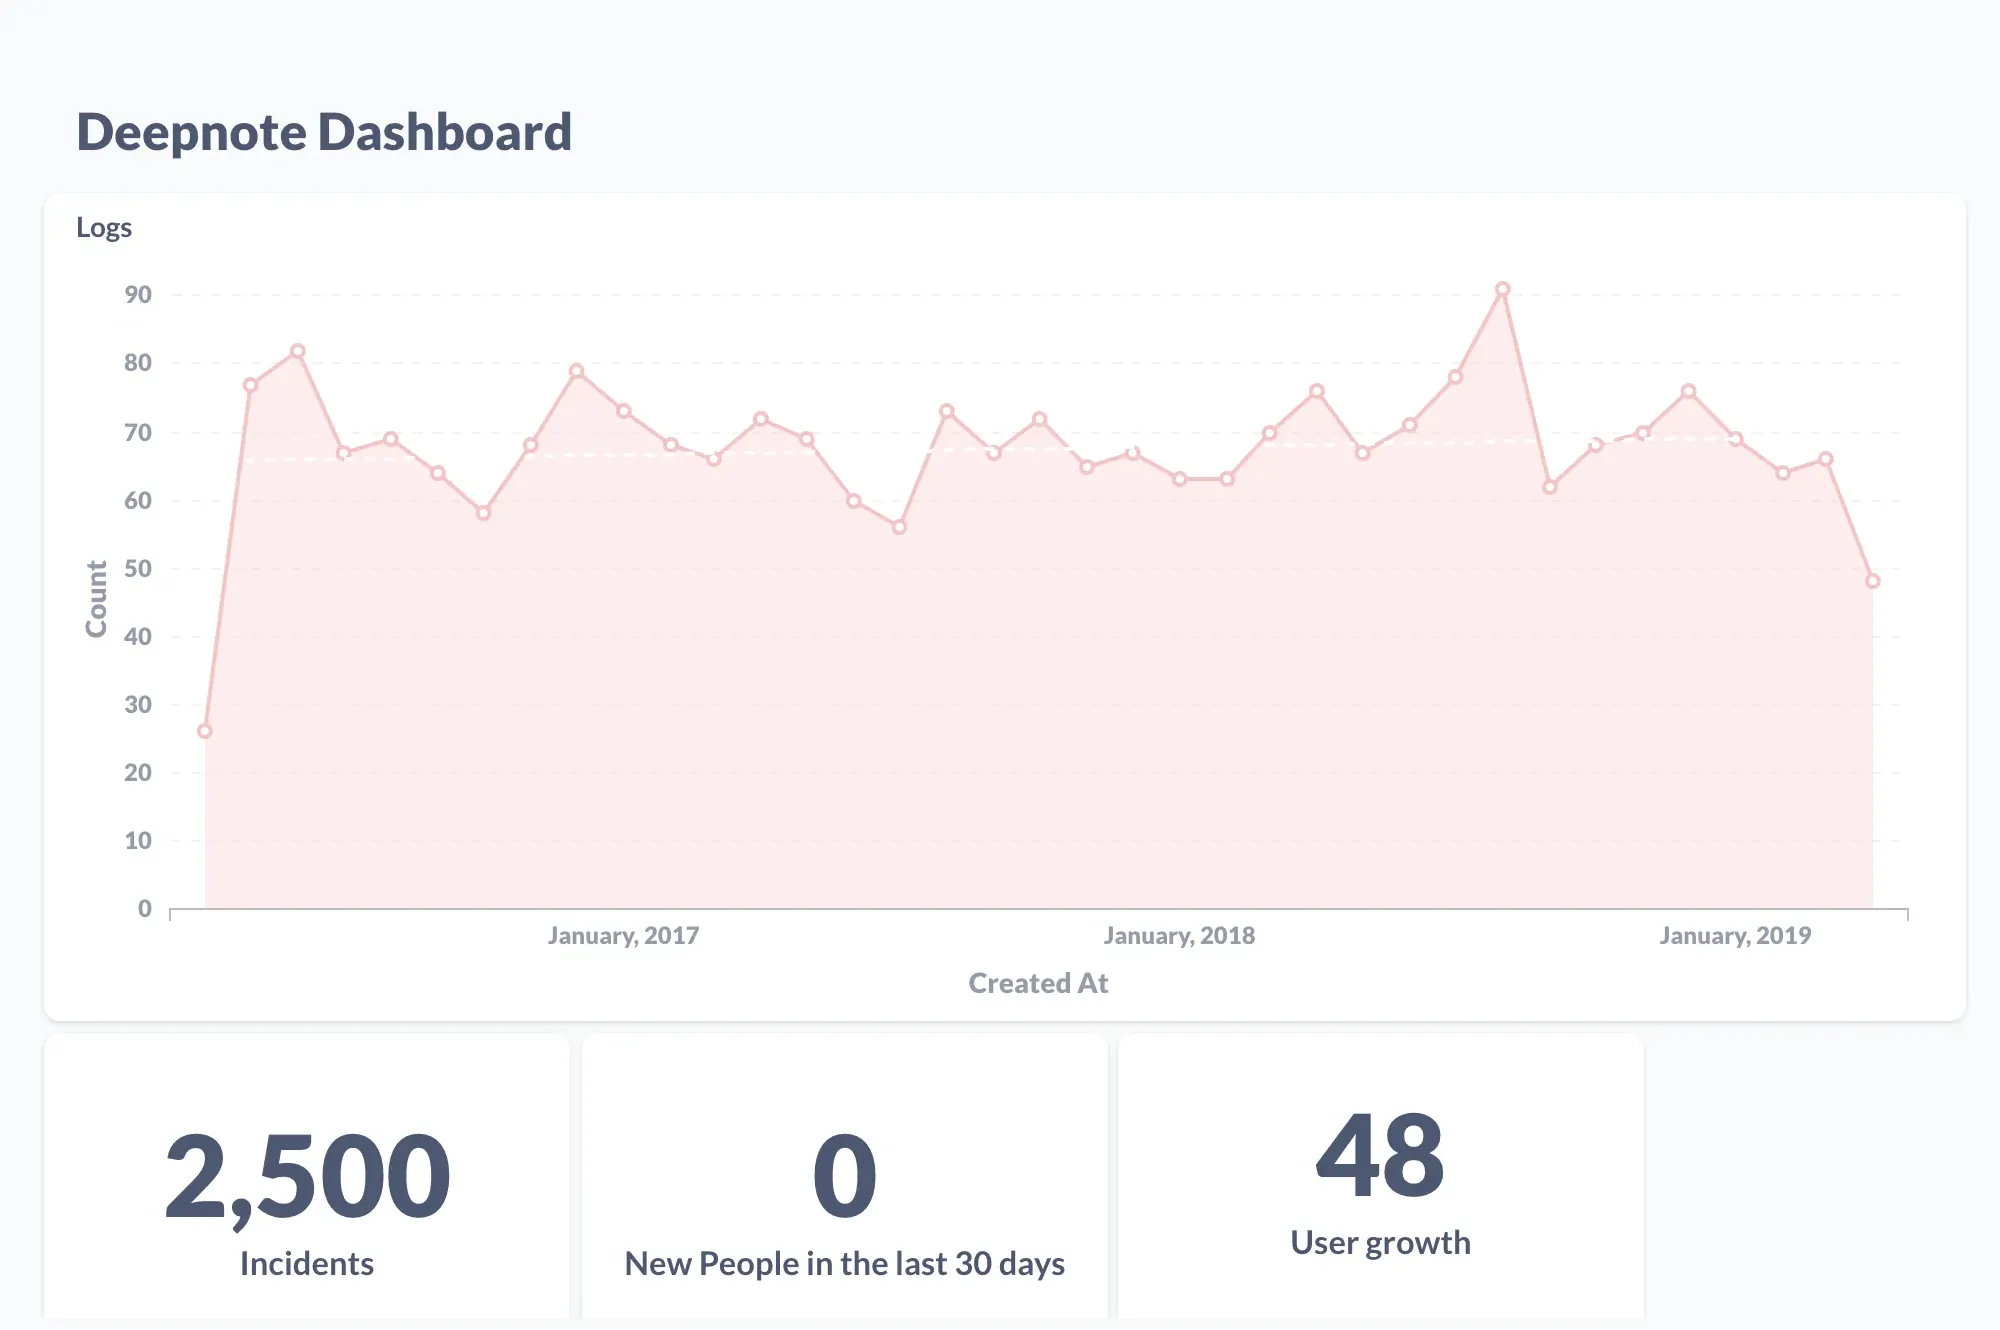Click the 90 y-axis tick label
2000x1330 pixels.
(138, 295)
